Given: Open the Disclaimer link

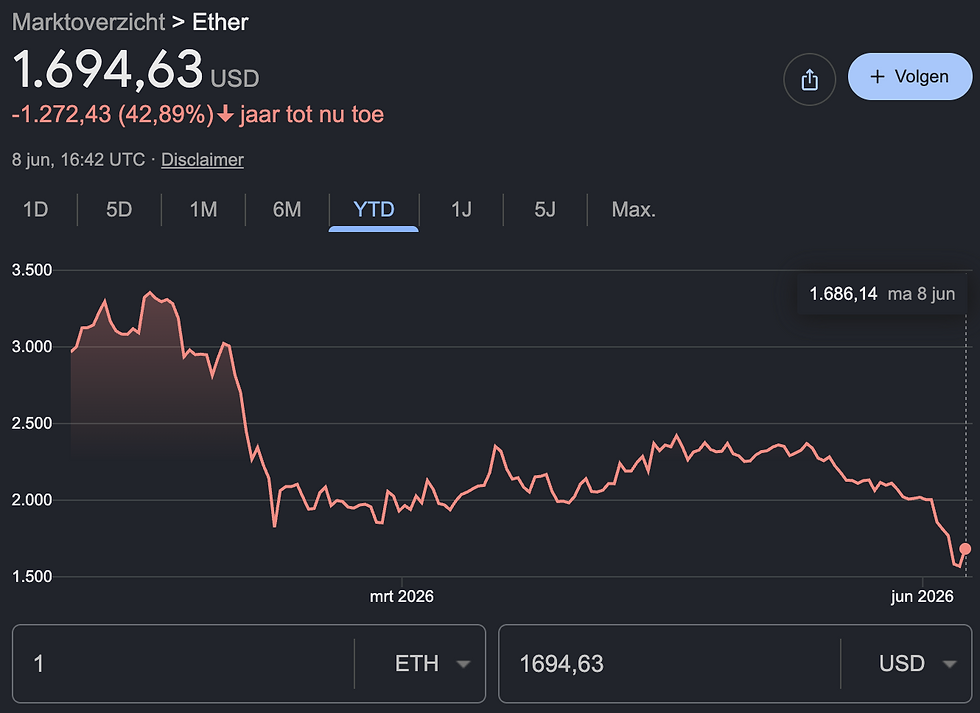Looking at the screenshot, I should point(202,159).
